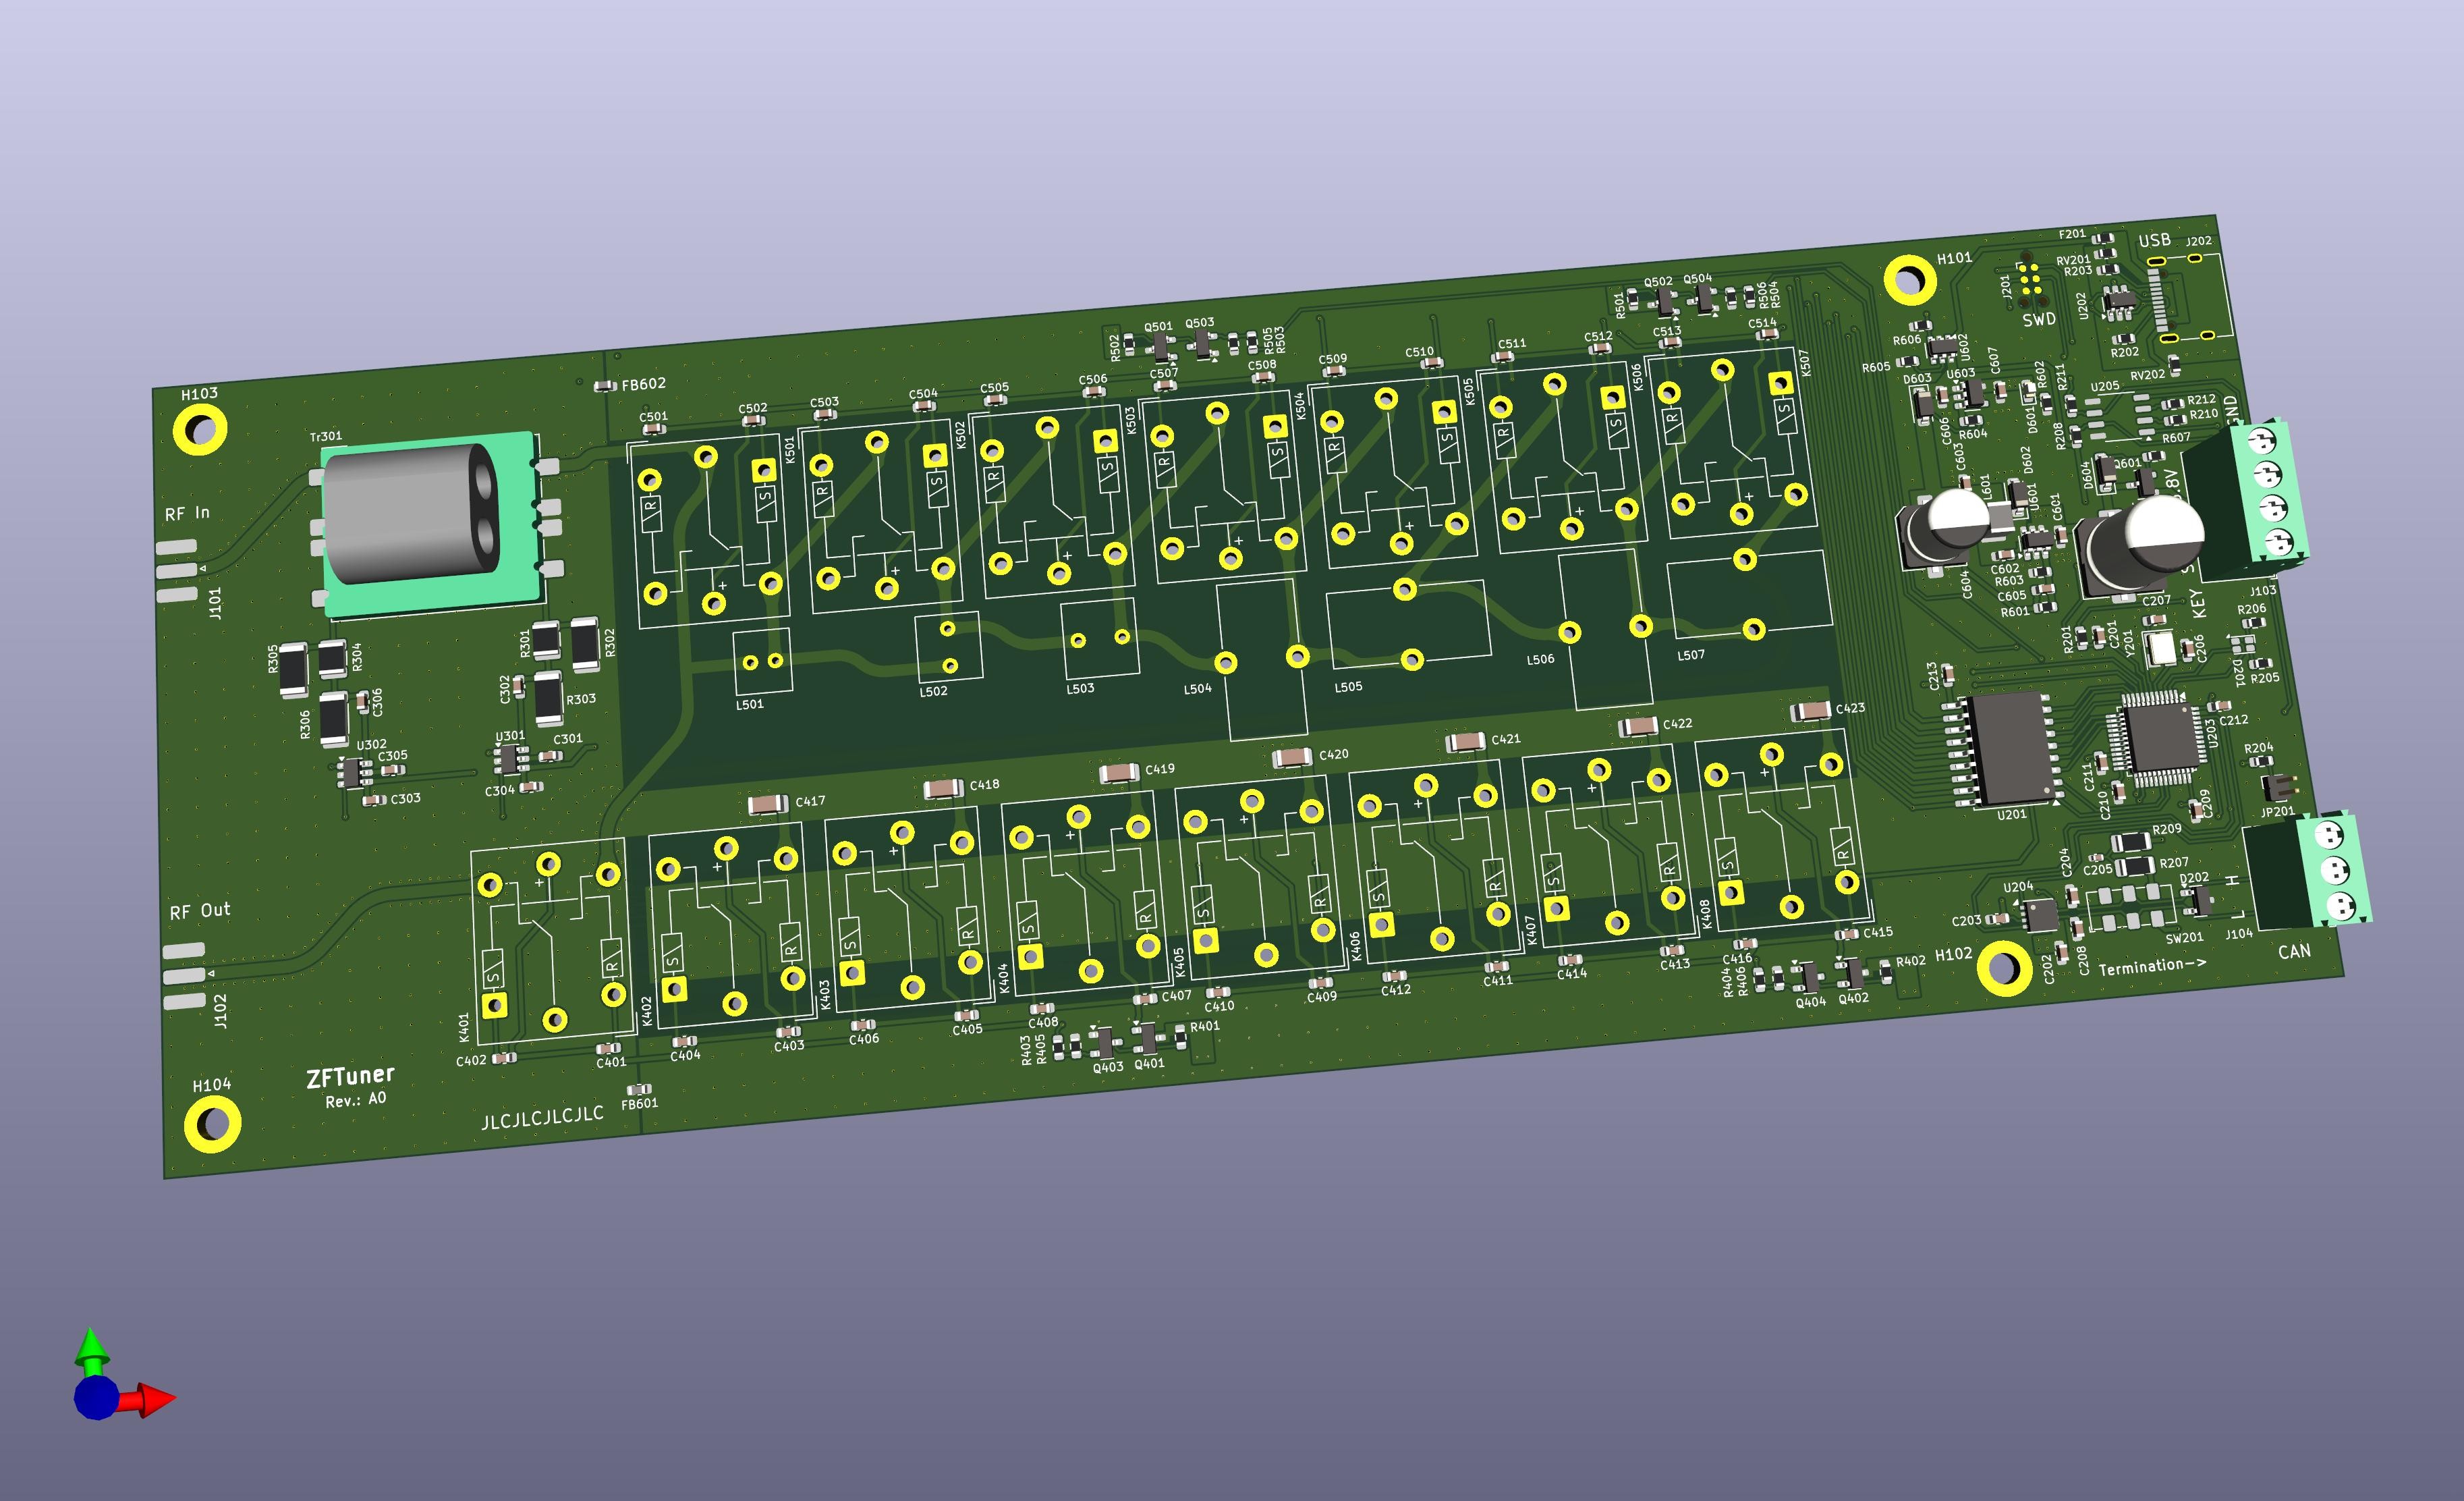Select the J104 three-pin green screw terminal
2464x1501 pixels.
coord(2308,871)
